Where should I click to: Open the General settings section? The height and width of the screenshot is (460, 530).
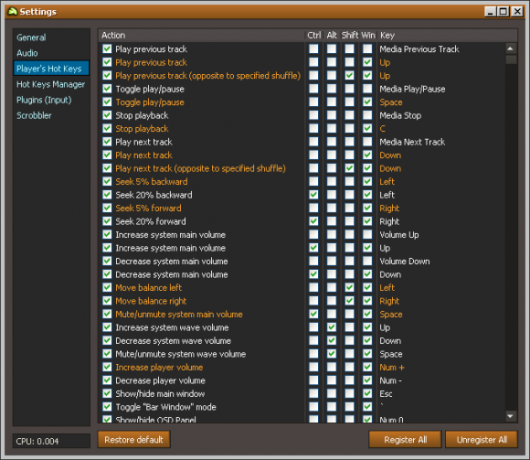coord(31,38)
